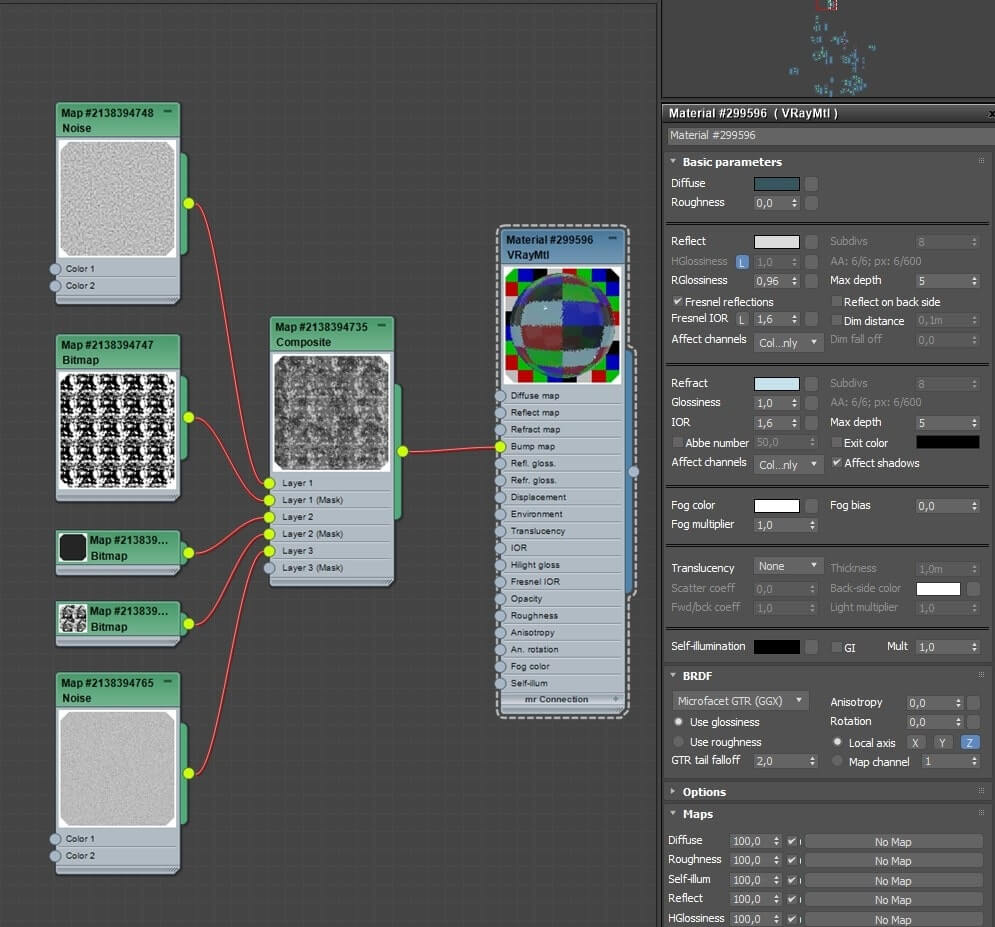Click the Composite node output socket

point(403,451)
